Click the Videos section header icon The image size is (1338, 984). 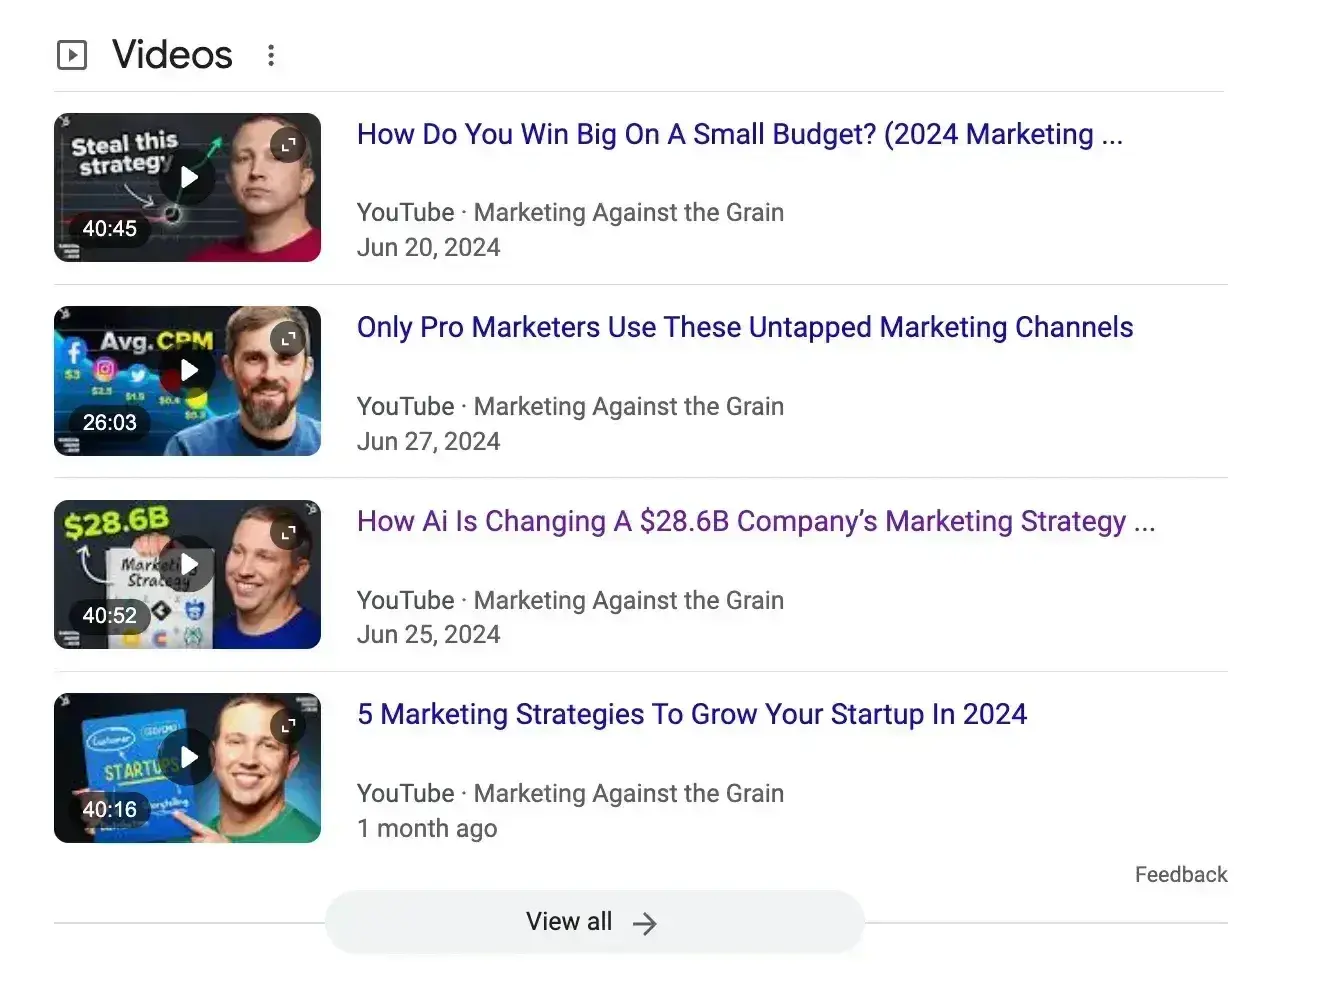71,54
